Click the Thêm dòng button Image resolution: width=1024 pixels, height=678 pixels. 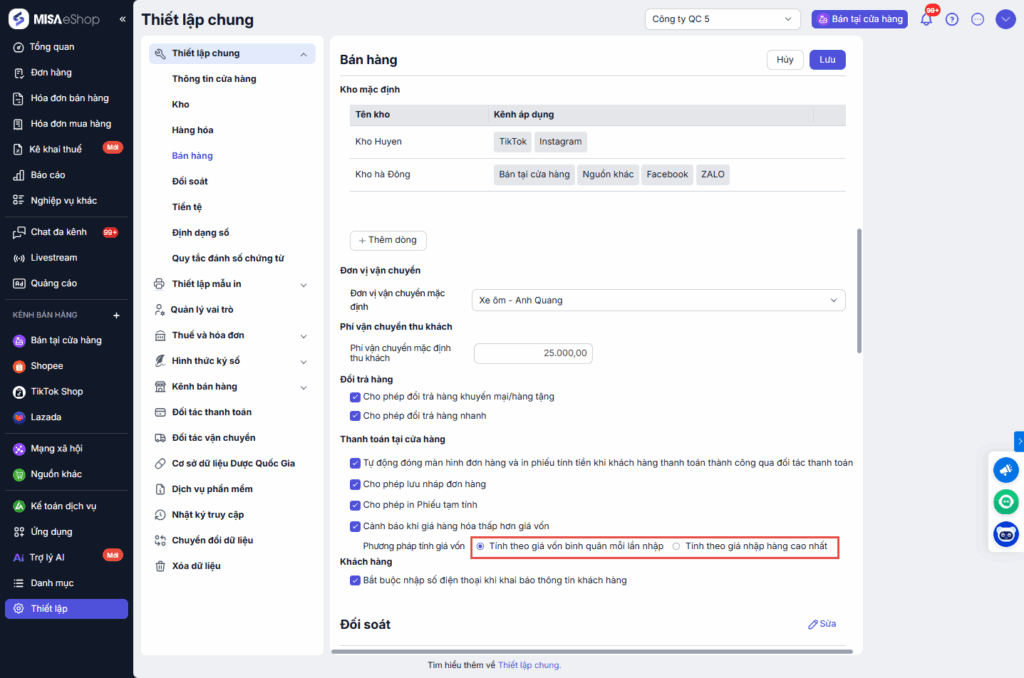(389, 240)
